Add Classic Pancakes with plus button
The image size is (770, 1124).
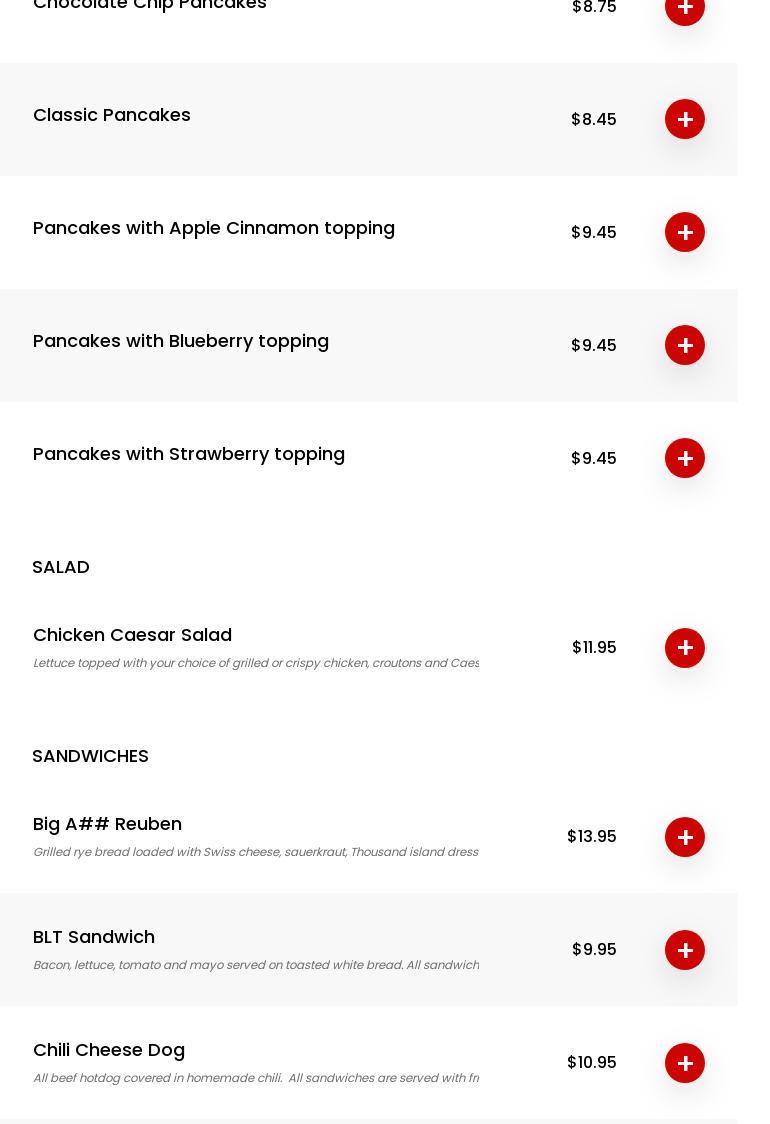[x=685, y=119]
